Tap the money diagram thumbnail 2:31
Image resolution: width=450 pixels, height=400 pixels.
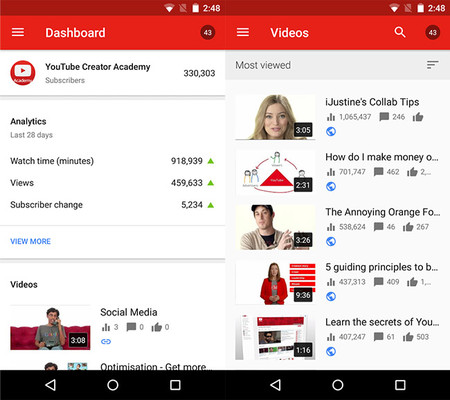pos(275,172)
